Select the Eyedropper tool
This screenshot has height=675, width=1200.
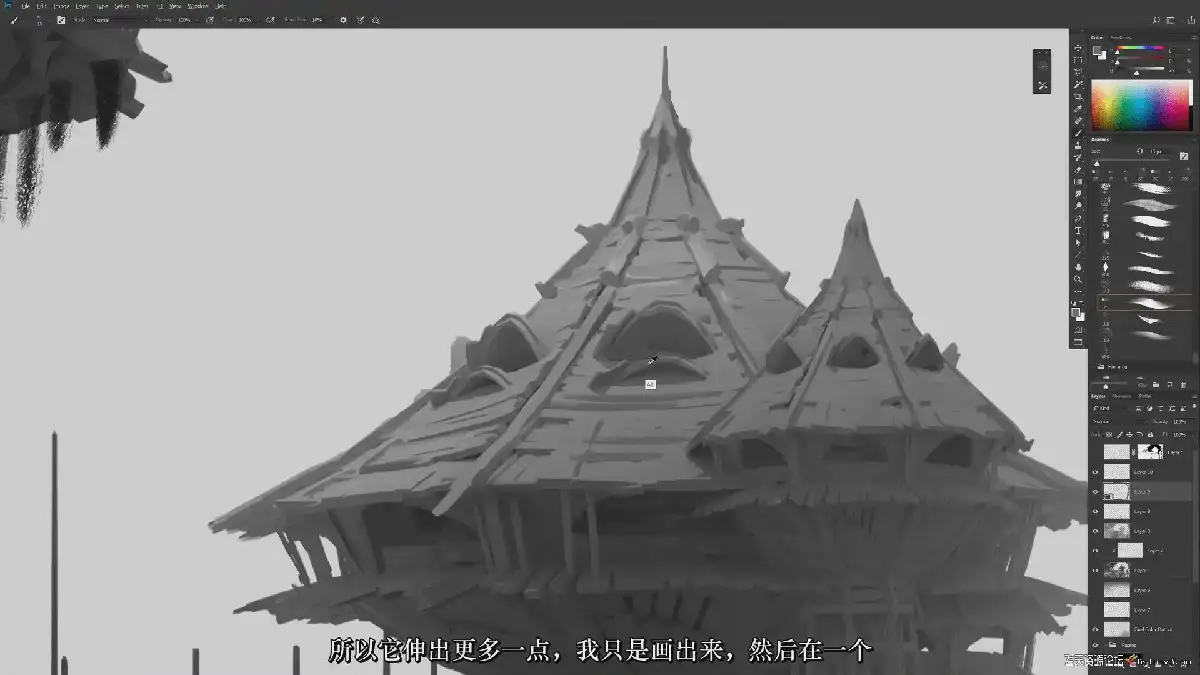(x=1078, y=108)
